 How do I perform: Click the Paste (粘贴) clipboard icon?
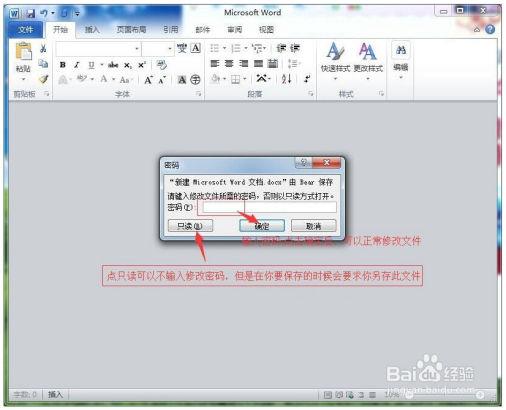pos(23,52)
